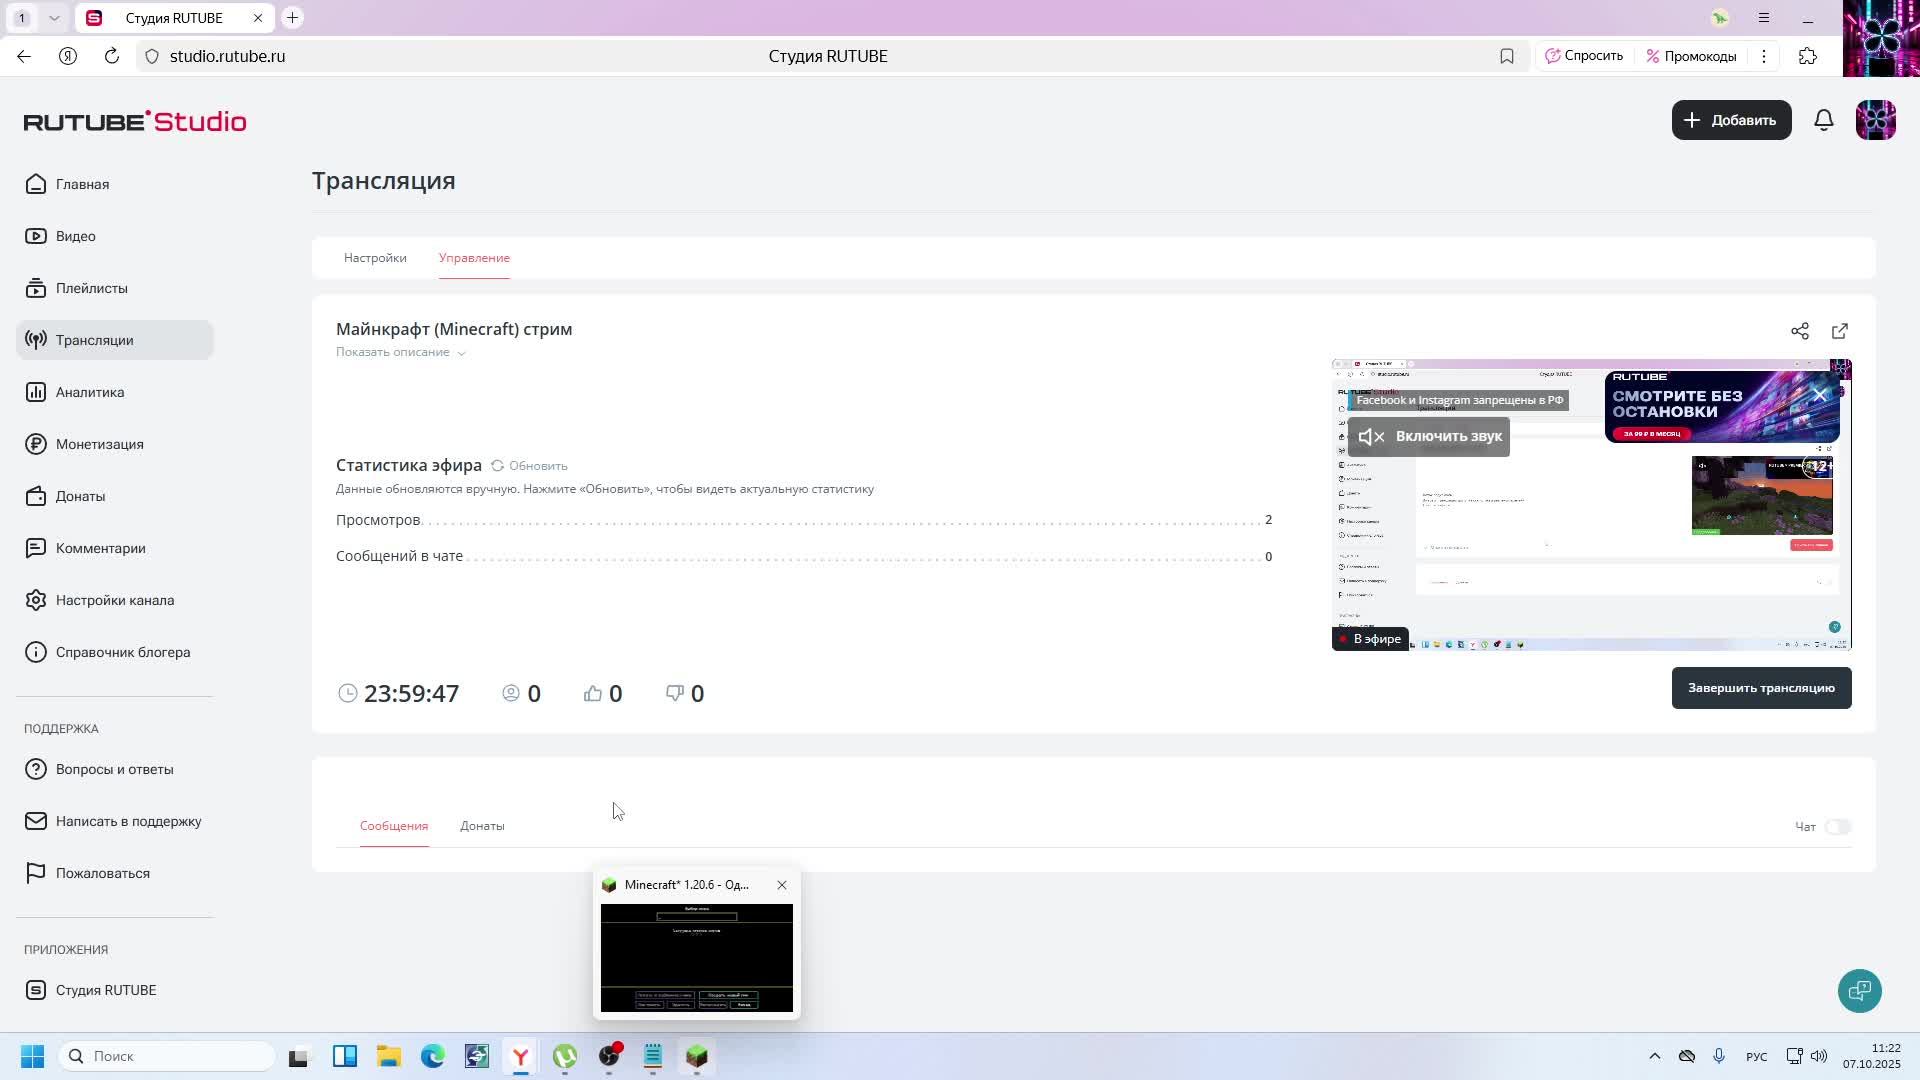The width and height of the screenshot is (1920, 1080).
Task: Click the Minecraft window preview thumbnail
Action: point(697,957)
